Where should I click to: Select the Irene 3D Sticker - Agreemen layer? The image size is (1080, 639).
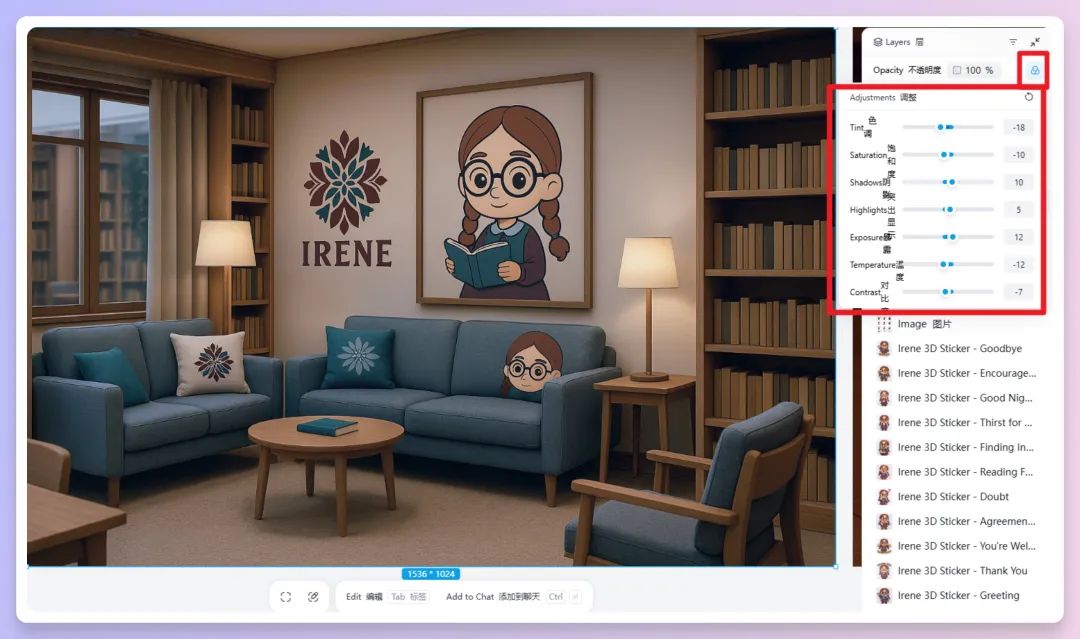(956, 521)
